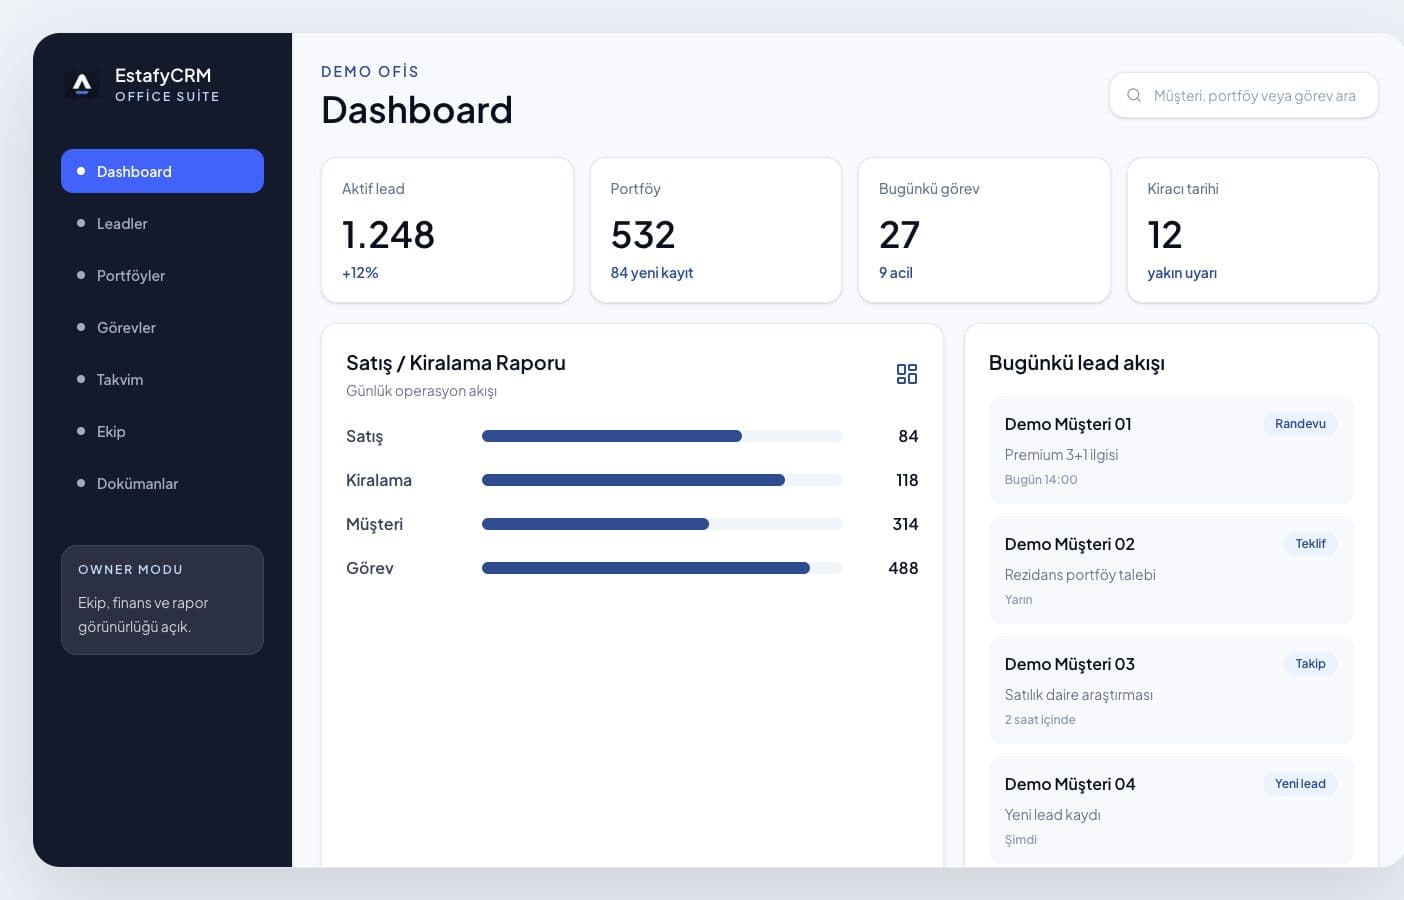Image resolution: width=1404 pixels, height=900 pixels.
Task: Click the Takip tag badge
Action: pyautogui.click(x=1310, y=664)
